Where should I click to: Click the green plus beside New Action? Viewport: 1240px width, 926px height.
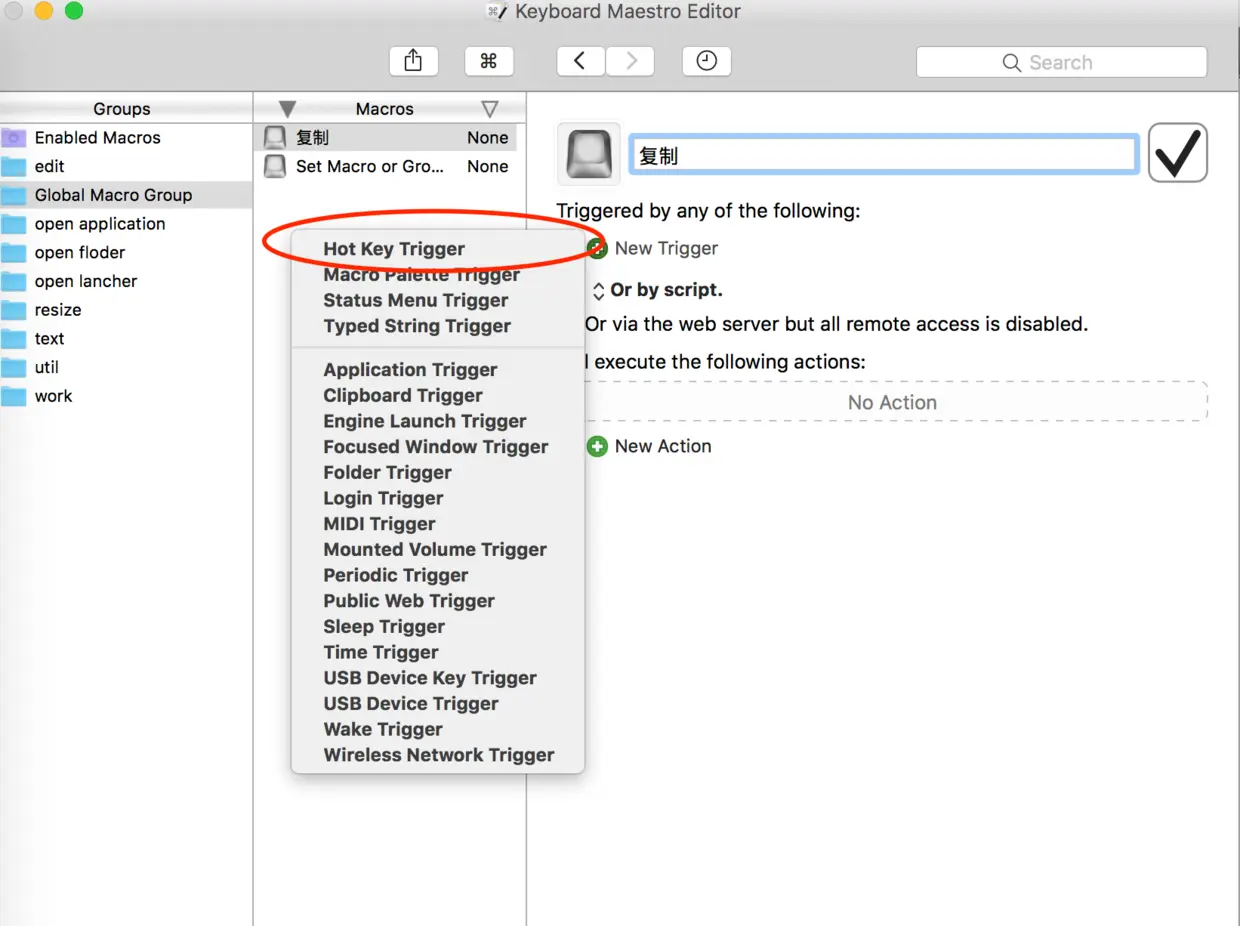point(597,447)
